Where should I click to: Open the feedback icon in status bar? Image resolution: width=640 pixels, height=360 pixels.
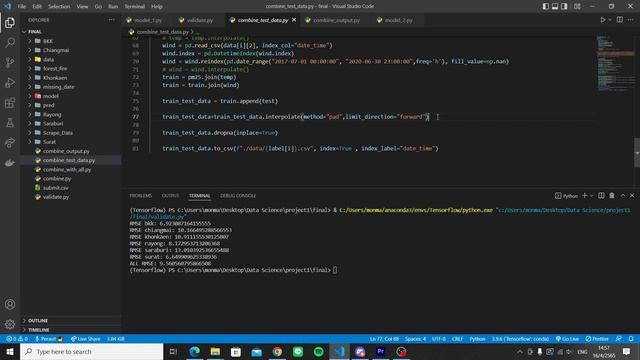pyautogui.click(x=619, y=339)
